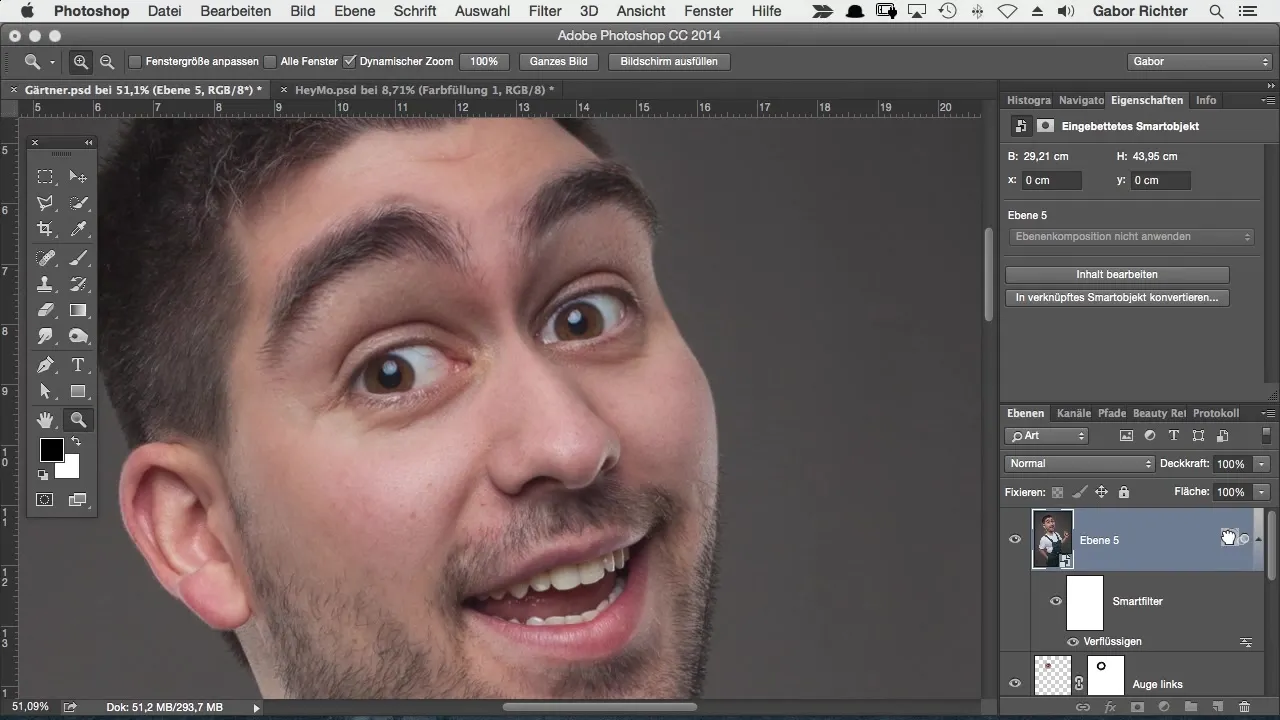
Task: Select the Type tool
Action: pyautogui.click(x=78, y=365)
